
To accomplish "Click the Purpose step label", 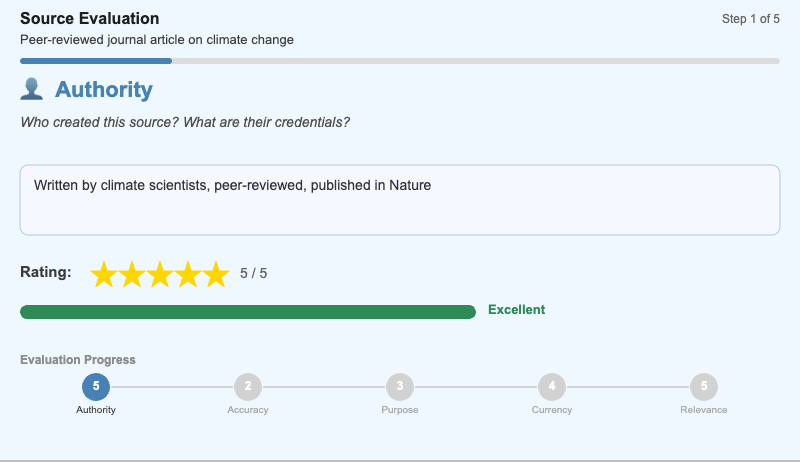I will 400,410.
